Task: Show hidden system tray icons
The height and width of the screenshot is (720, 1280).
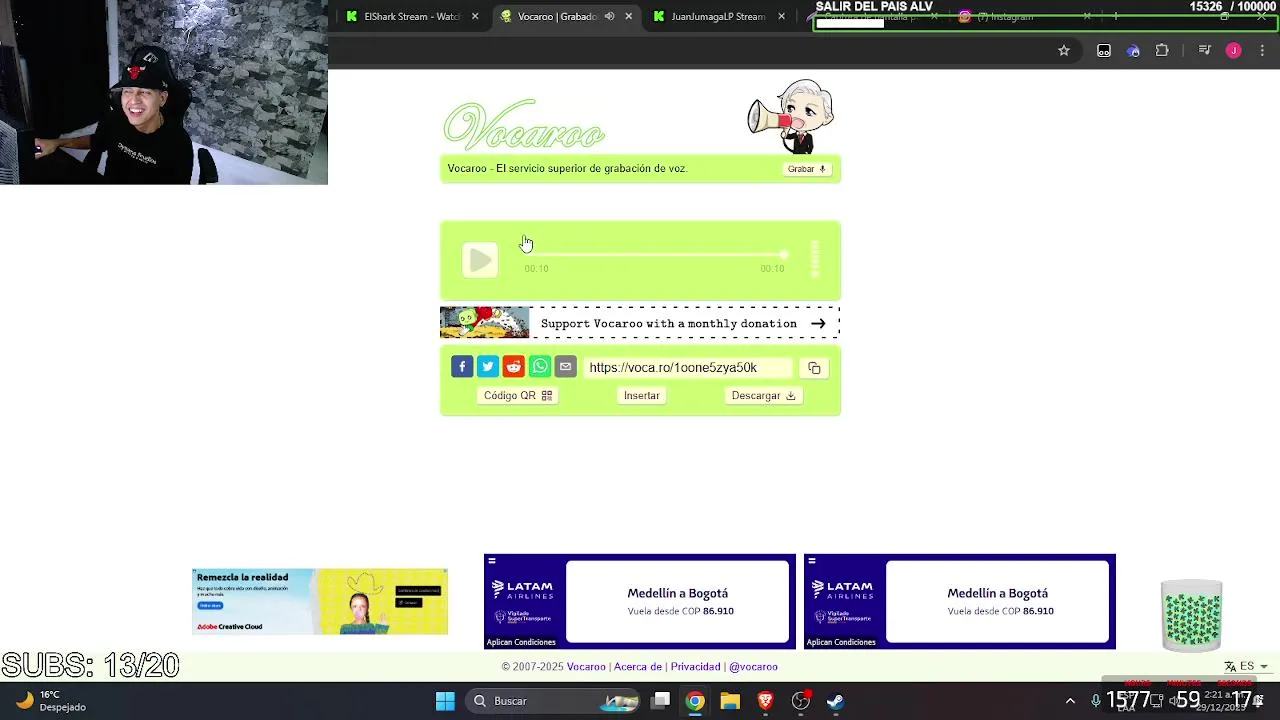Action: click(x=1070, y=701)
